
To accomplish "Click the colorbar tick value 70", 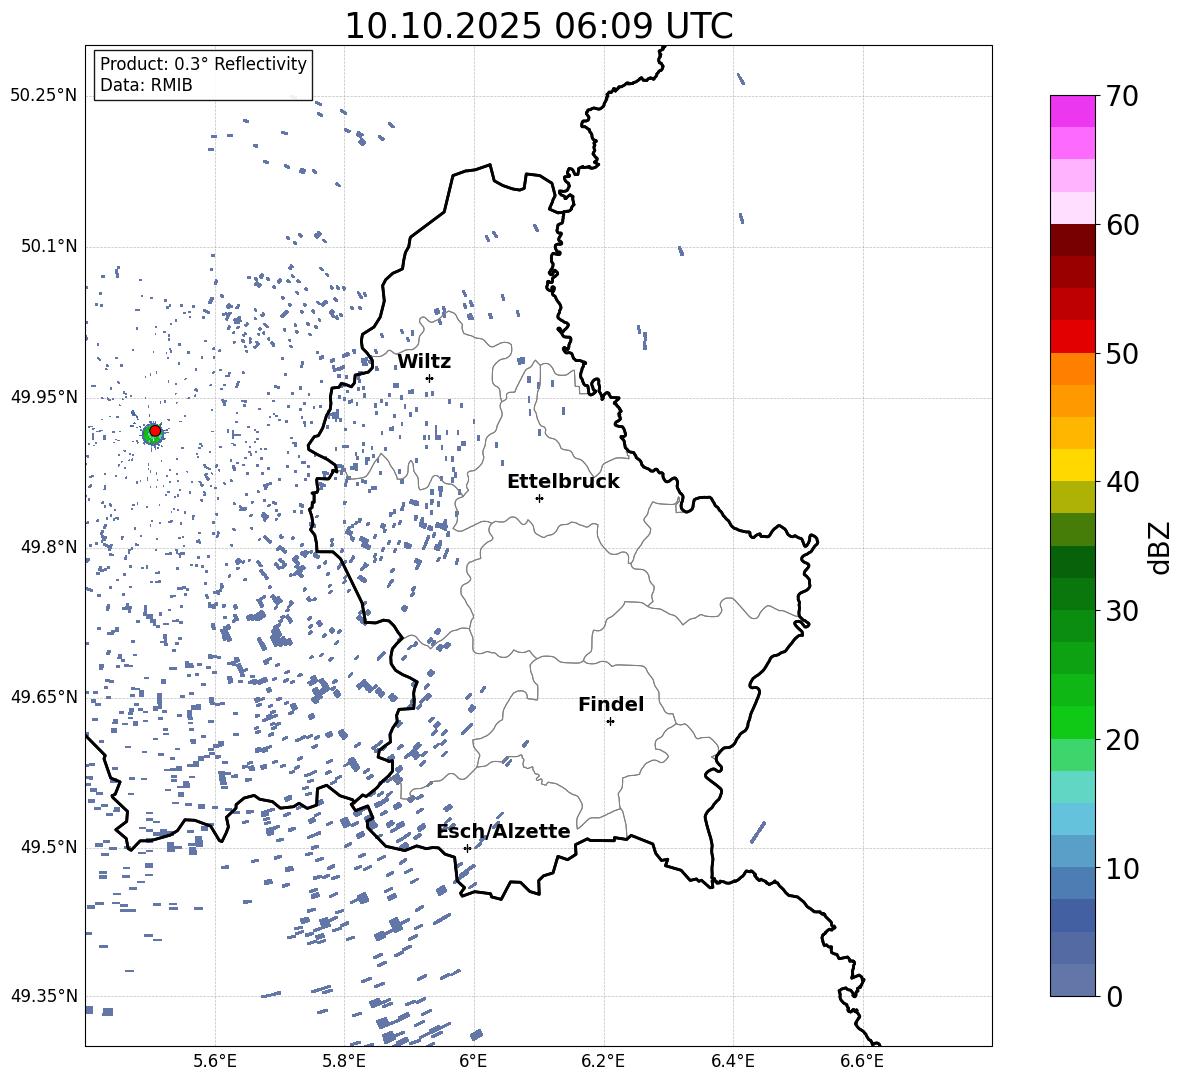I will pyautogui.click(x=1122, y=96).
